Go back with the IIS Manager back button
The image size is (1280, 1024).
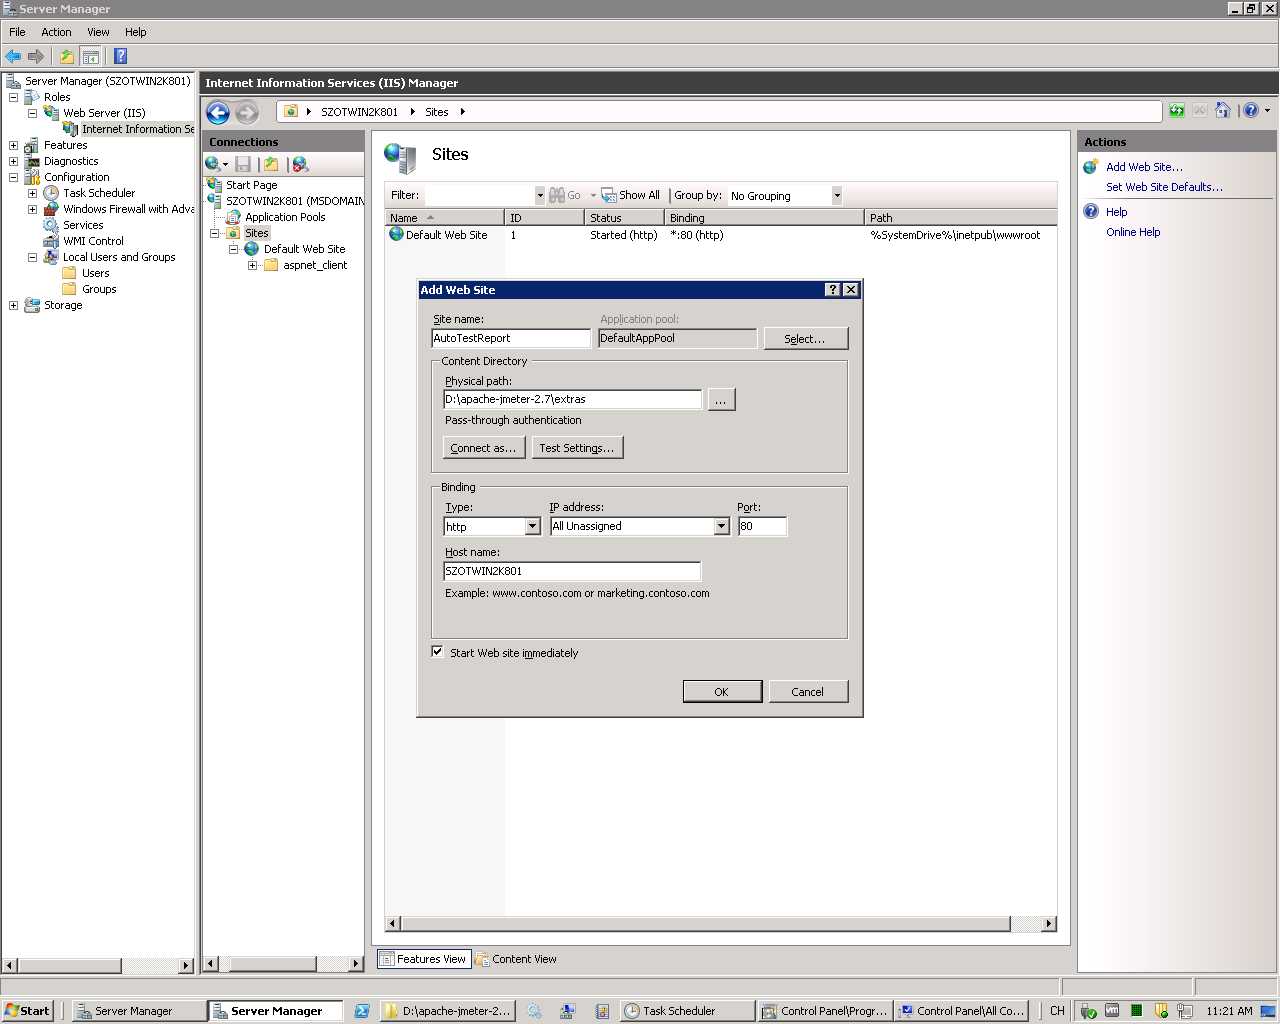point(218,112)
